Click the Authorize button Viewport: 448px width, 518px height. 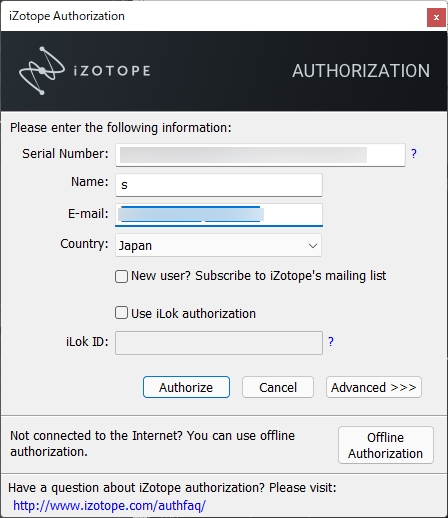click(x=186, y=387)
